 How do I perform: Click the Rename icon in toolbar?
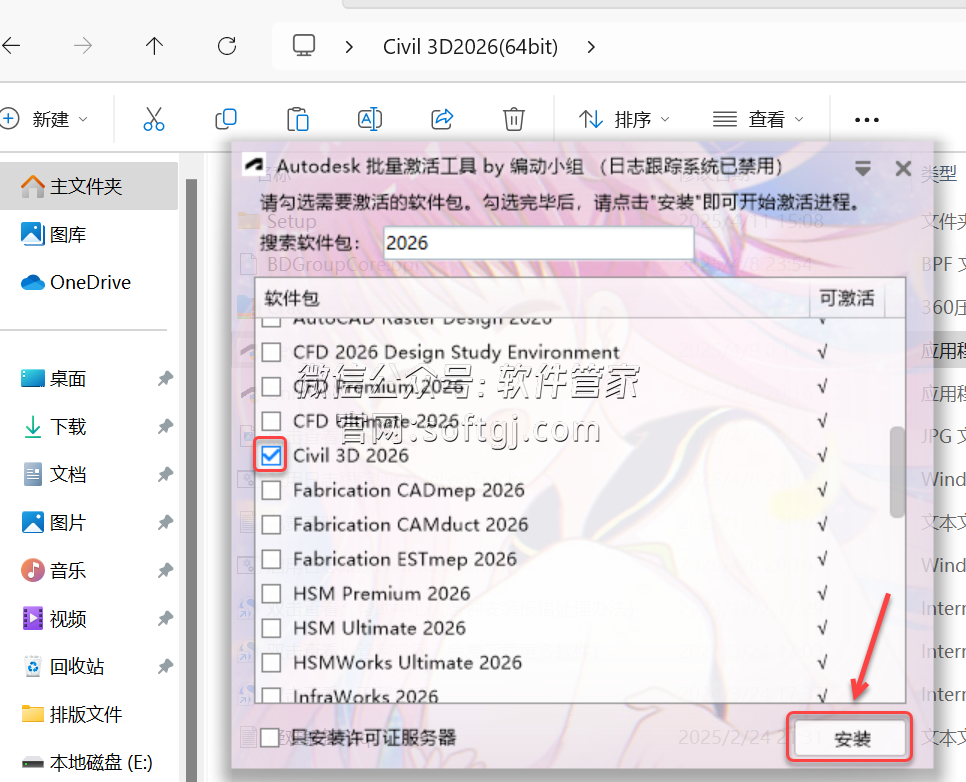370,118
